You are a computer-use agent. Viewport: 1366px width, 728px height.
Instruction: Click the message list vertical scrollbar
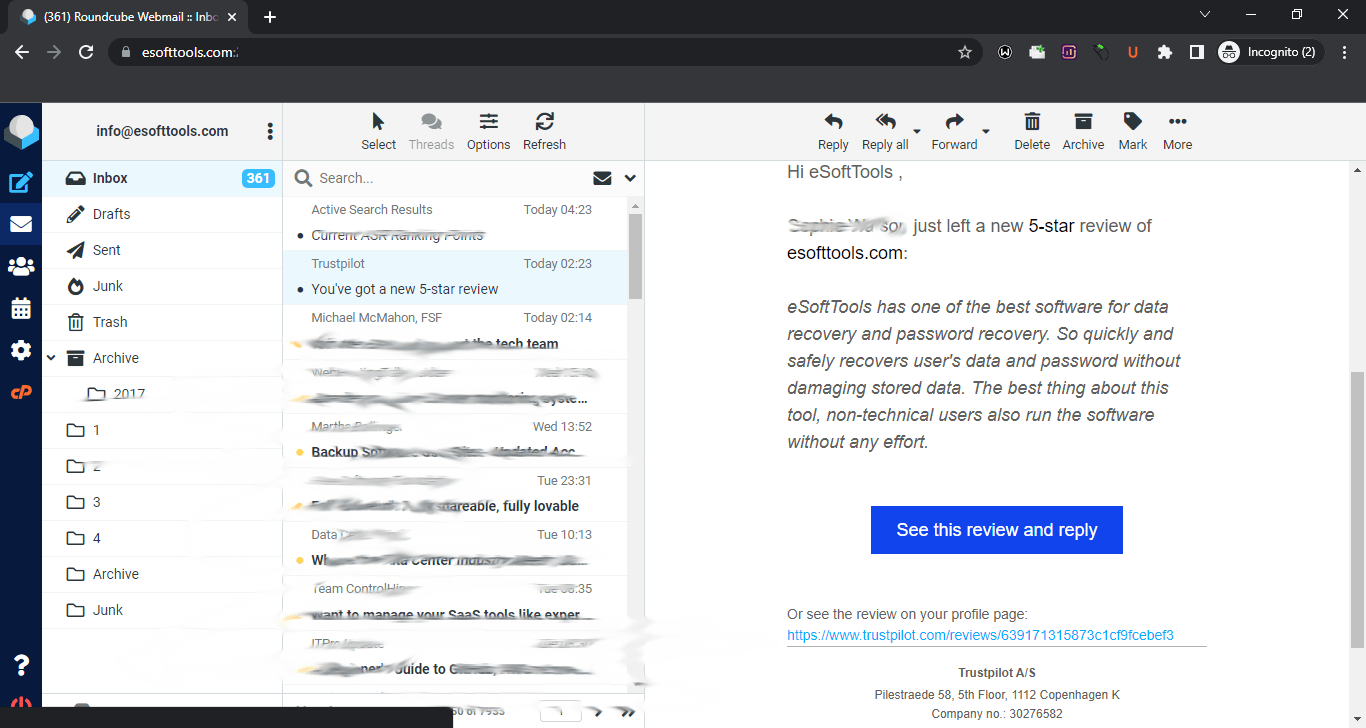[x=635, y=255]
